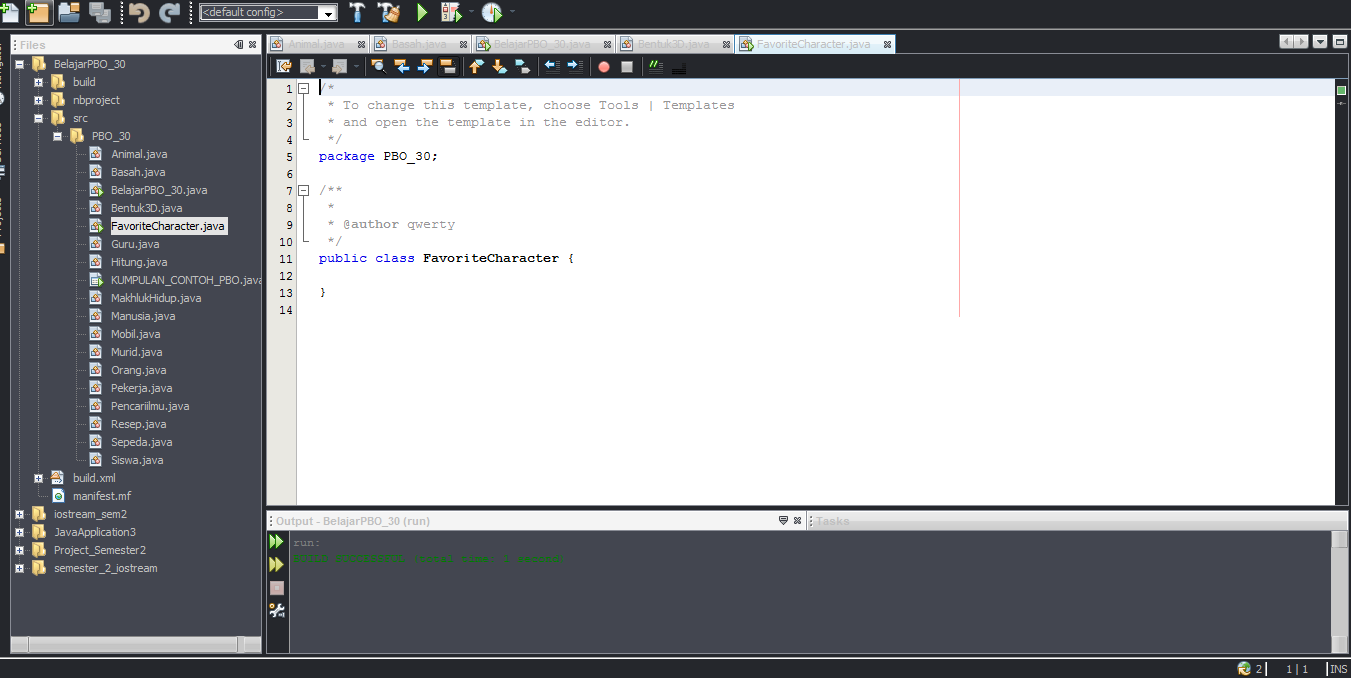Click the Uncomment lines icon
Screen dimensions: 1351x678
(679, 66)
